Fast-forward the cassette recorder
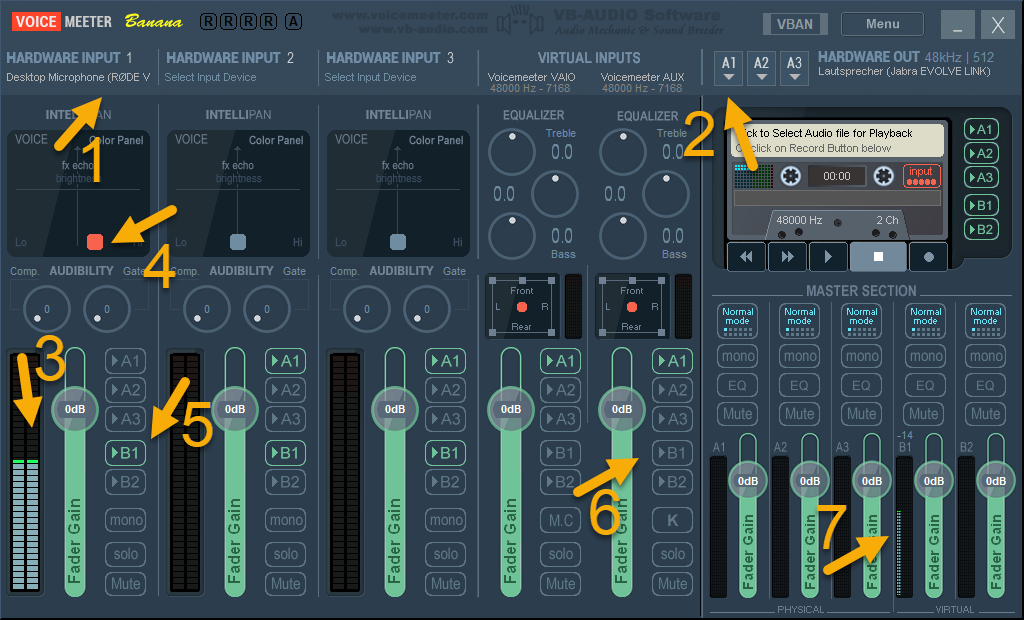Screen dimensions: 1024x620 coord(788,257)
